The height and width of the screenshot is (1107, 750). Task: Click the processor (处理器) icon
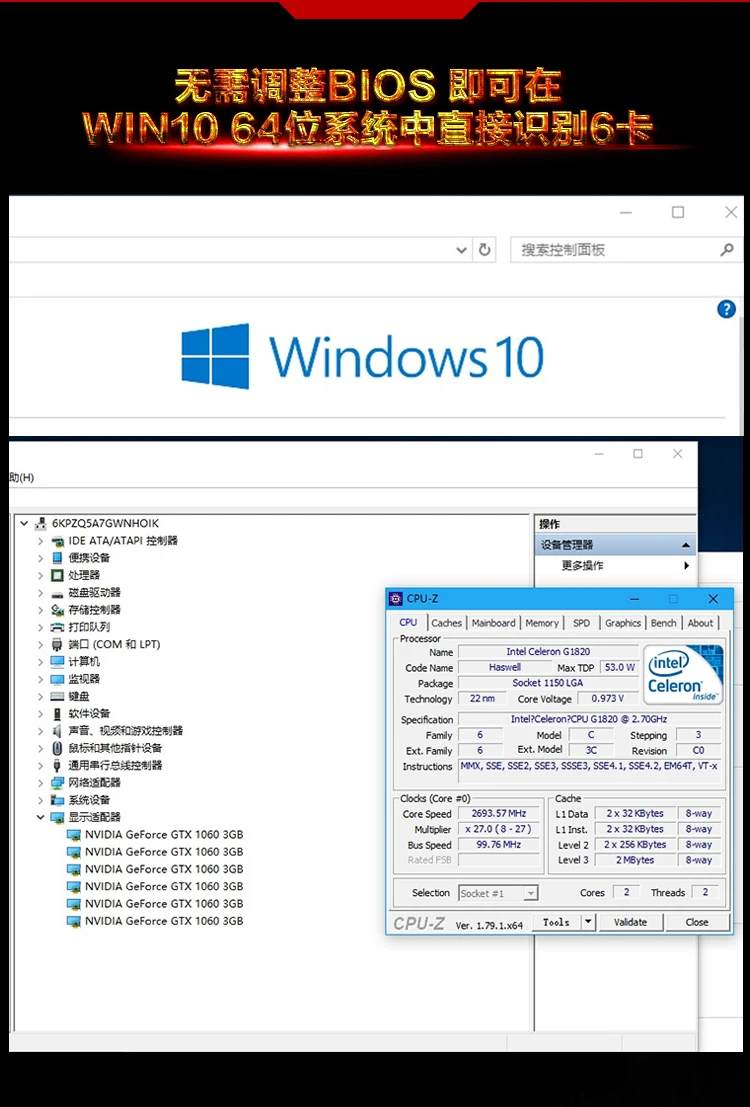click(x=57, y=575)
